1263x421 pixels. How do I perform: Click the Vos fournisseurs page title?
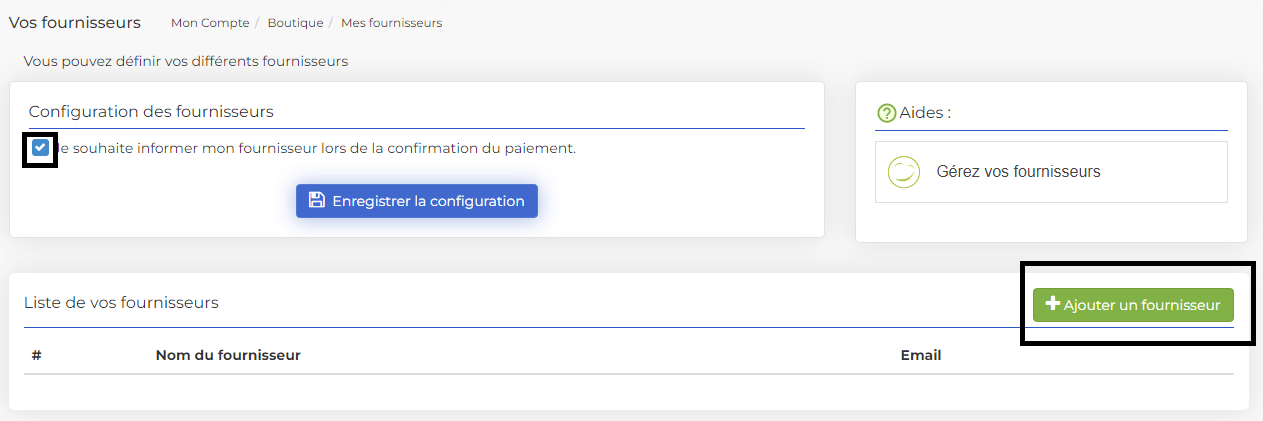click(x=75, y=22)
